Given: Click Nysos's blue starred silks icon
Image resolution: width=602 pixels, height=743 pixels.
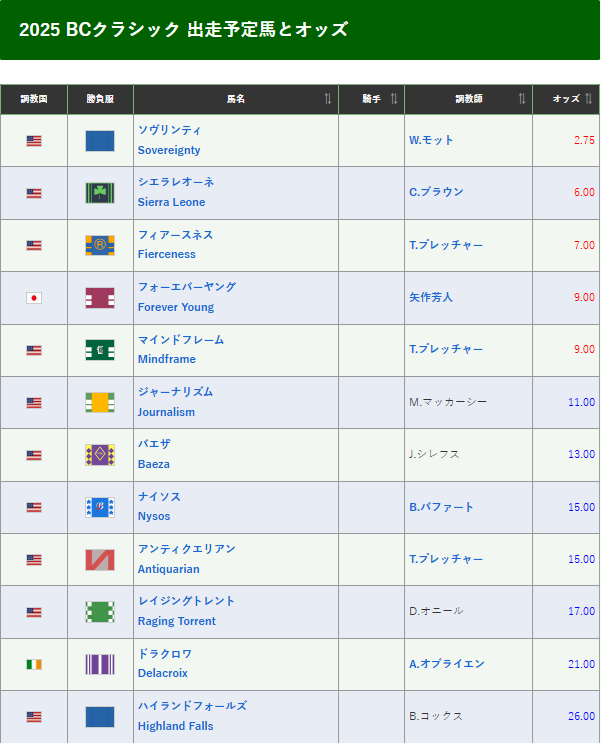Looking at the screenshot, I should (100, 507).
